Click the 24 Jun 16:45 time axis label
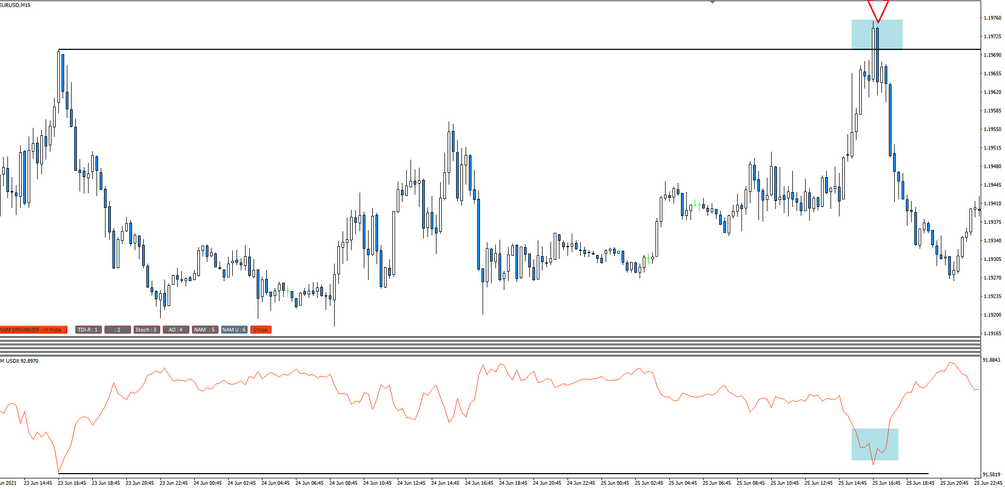This screenshot has width=1005, height=489. tap(479, 481)
